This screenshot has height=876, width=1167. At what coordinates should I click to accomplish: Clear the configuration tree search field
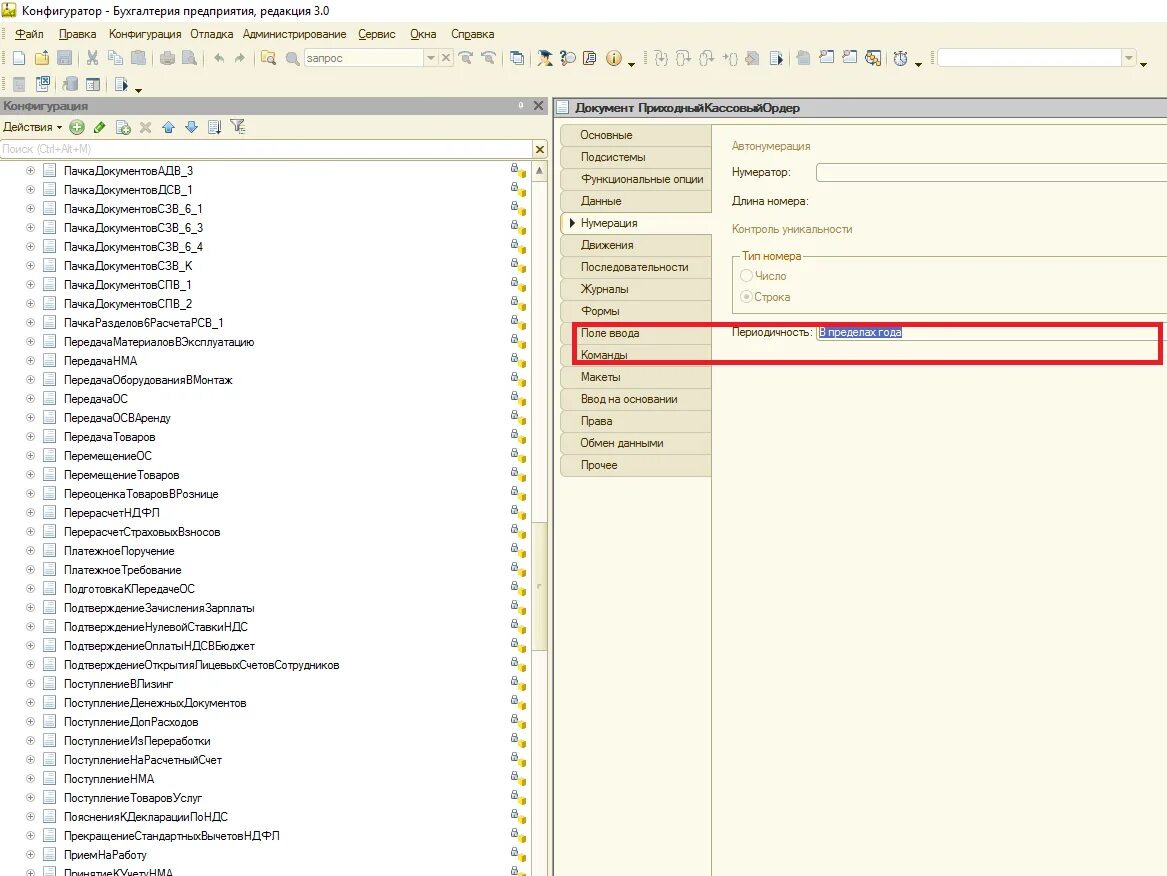pos(540,150)
